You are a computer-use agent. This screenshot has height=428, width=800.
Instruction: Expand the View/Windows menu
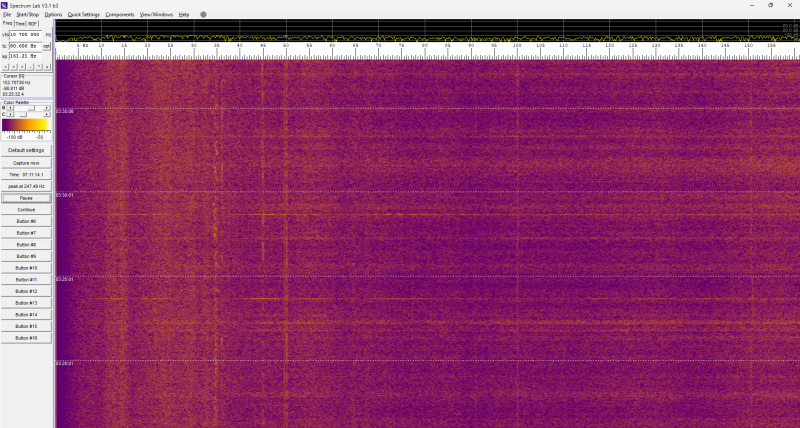click(x=156, y=15)
